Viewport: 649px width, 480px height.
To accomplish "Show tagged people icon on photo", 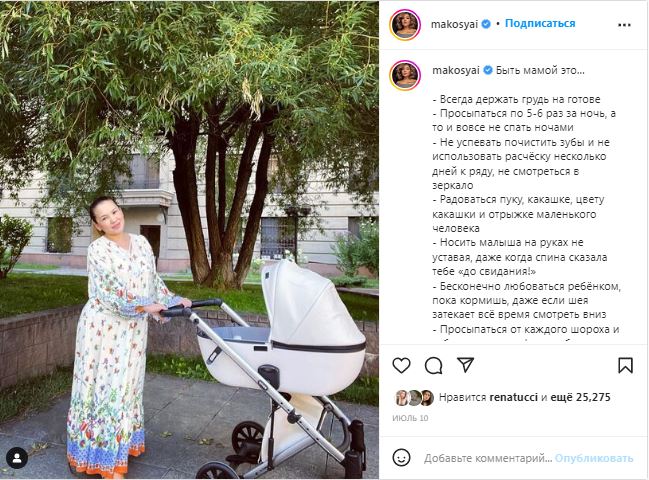I will (x=17, y=458).
